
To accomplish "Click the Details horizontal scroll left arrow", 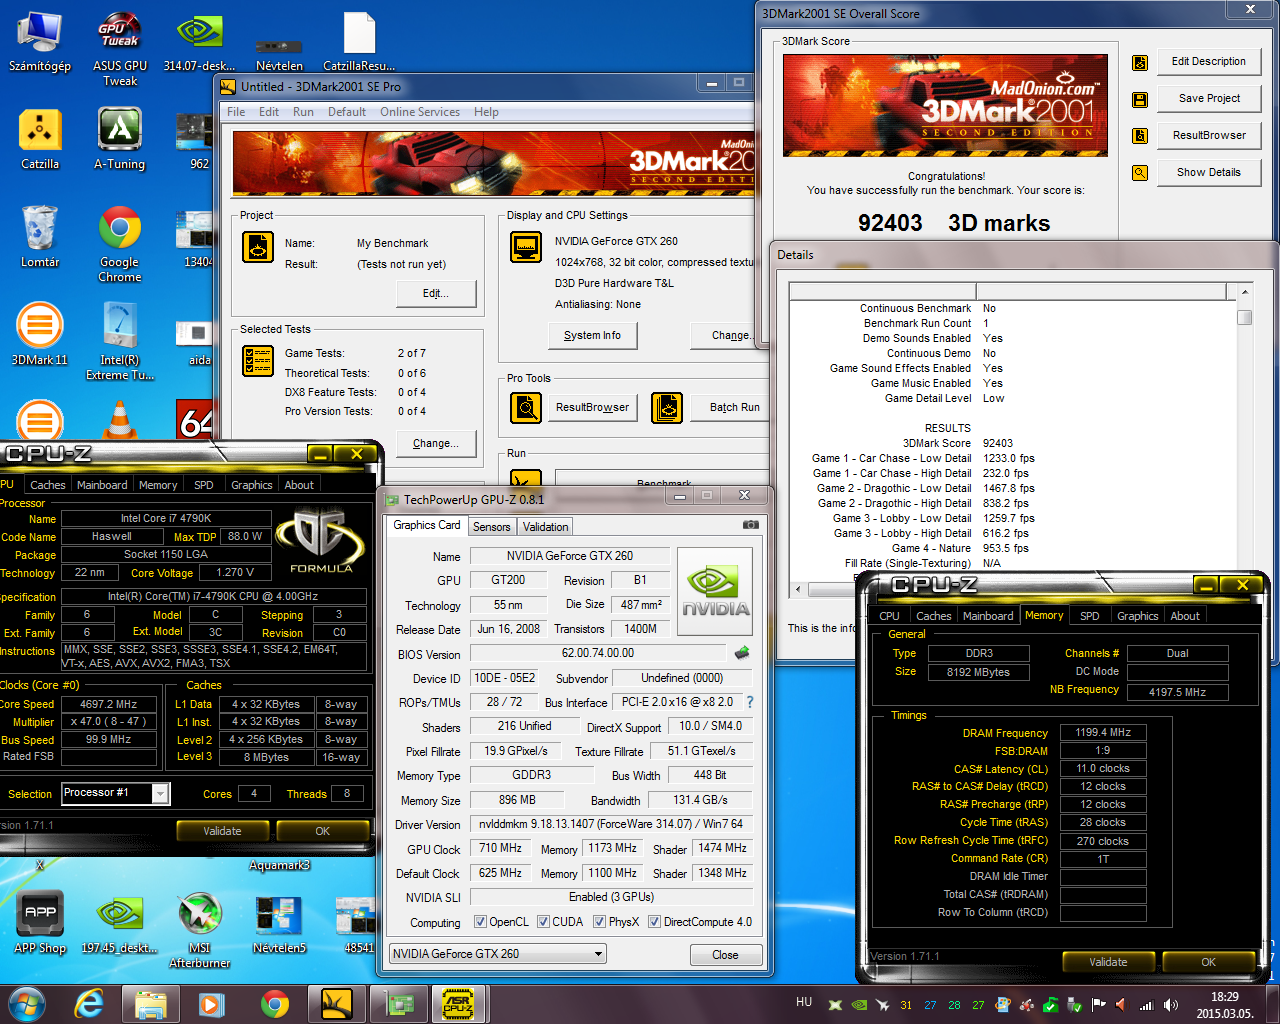I will pos(797,590).
